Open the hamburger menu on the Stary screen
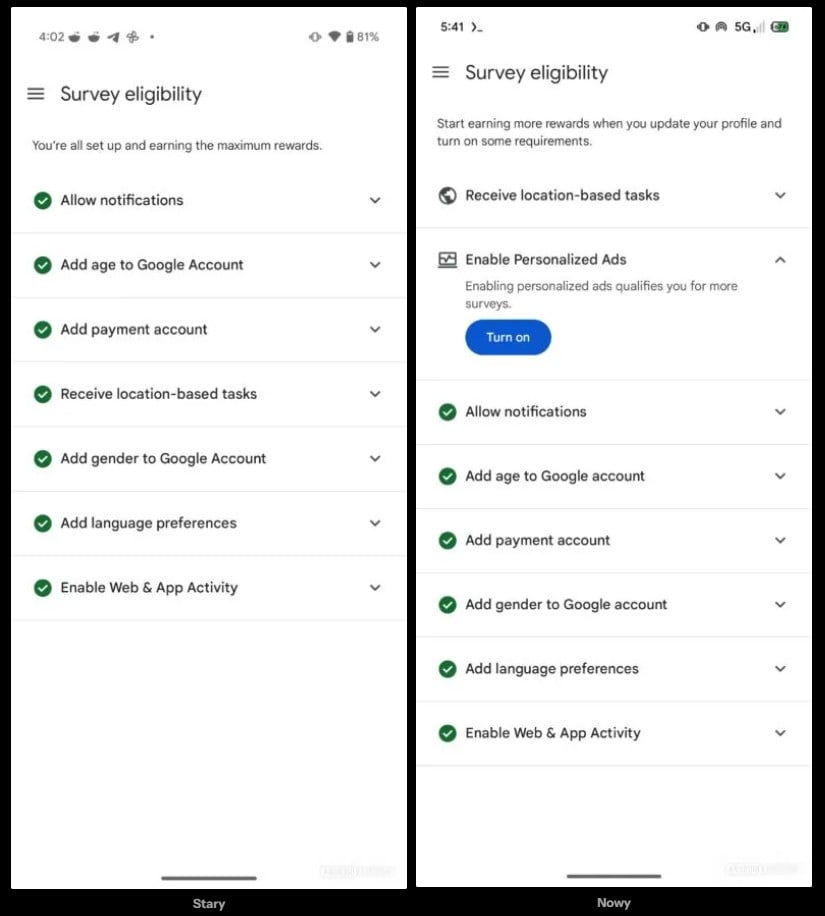825x916 pixels. tap(36, 94)
